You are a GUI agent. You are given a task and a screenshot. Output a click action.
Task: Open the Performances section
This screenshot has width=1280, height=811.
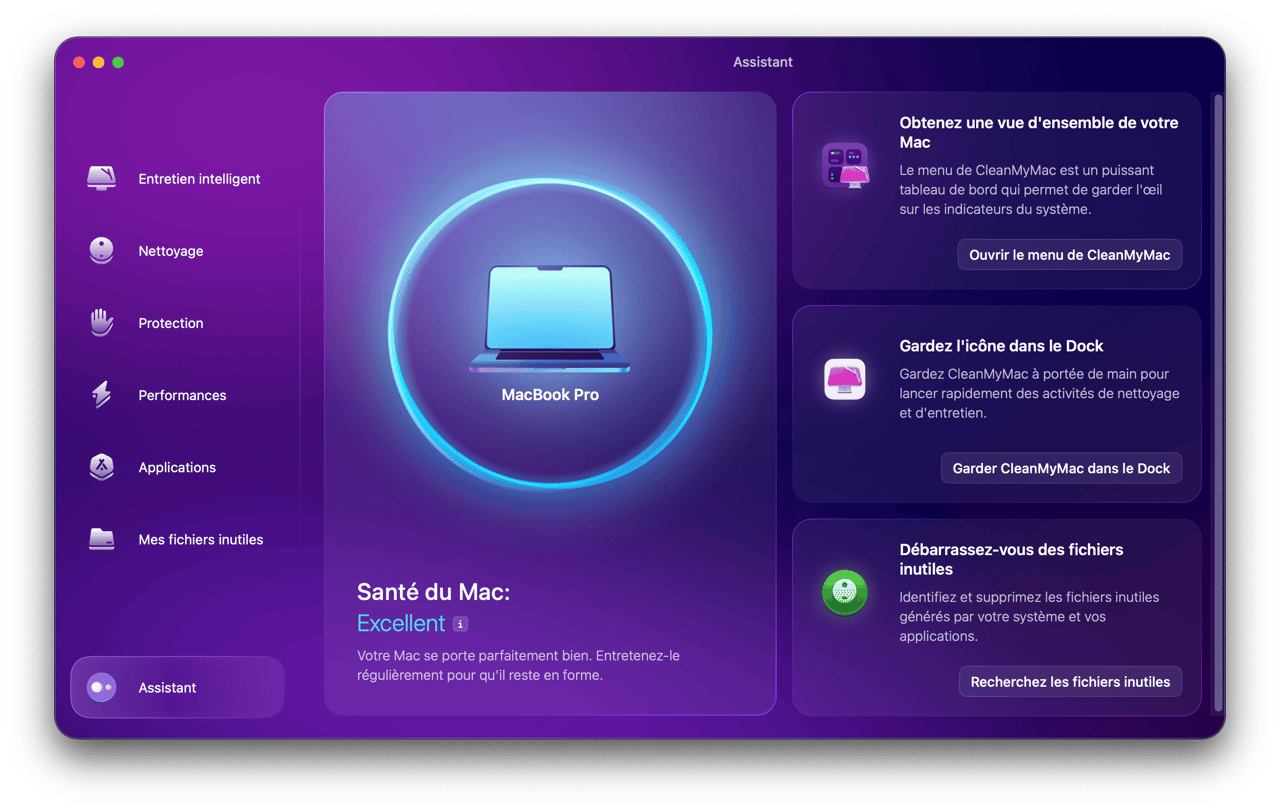178,395
